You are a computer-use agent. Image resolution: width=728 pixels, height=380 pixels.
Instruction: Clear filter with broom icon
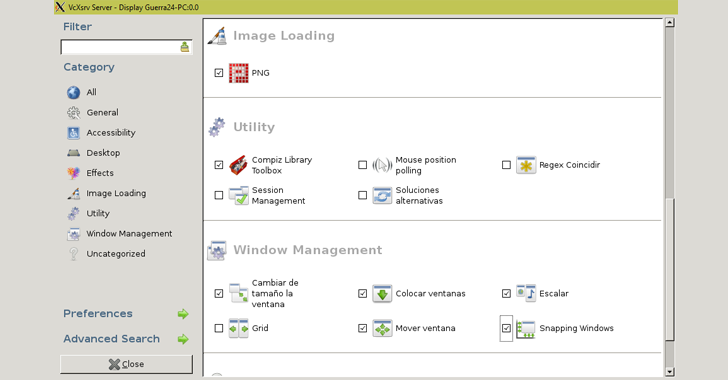[x=185, y=47]
